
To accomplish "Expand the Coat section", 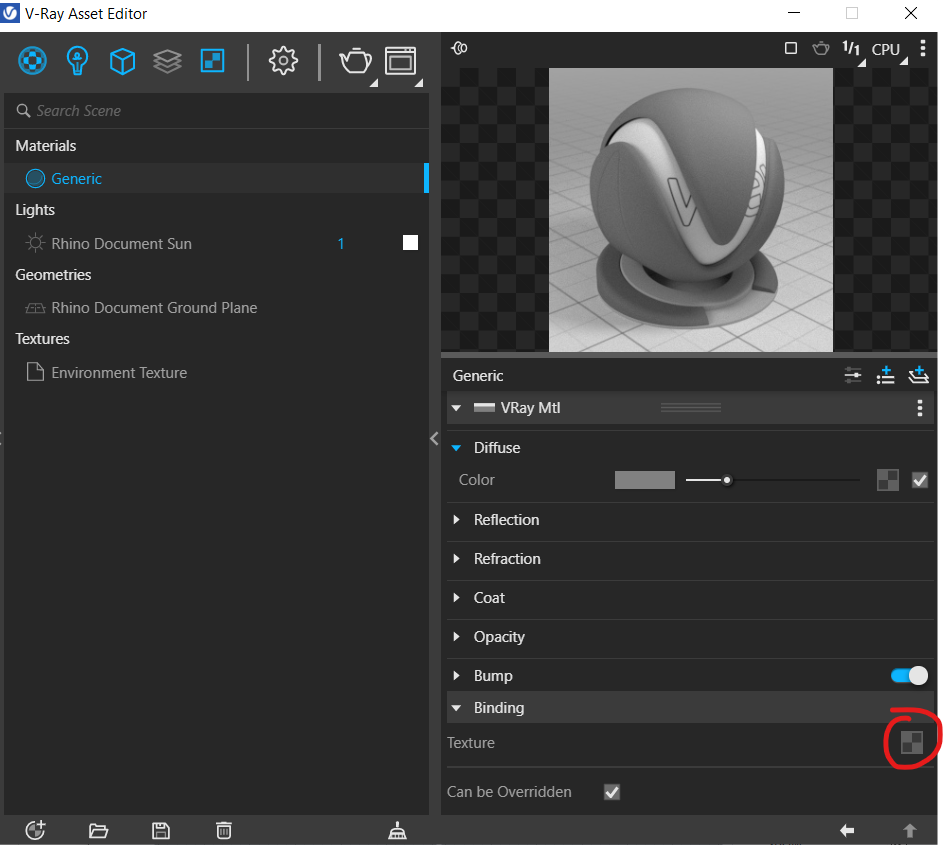I will [x=456, y=597].
